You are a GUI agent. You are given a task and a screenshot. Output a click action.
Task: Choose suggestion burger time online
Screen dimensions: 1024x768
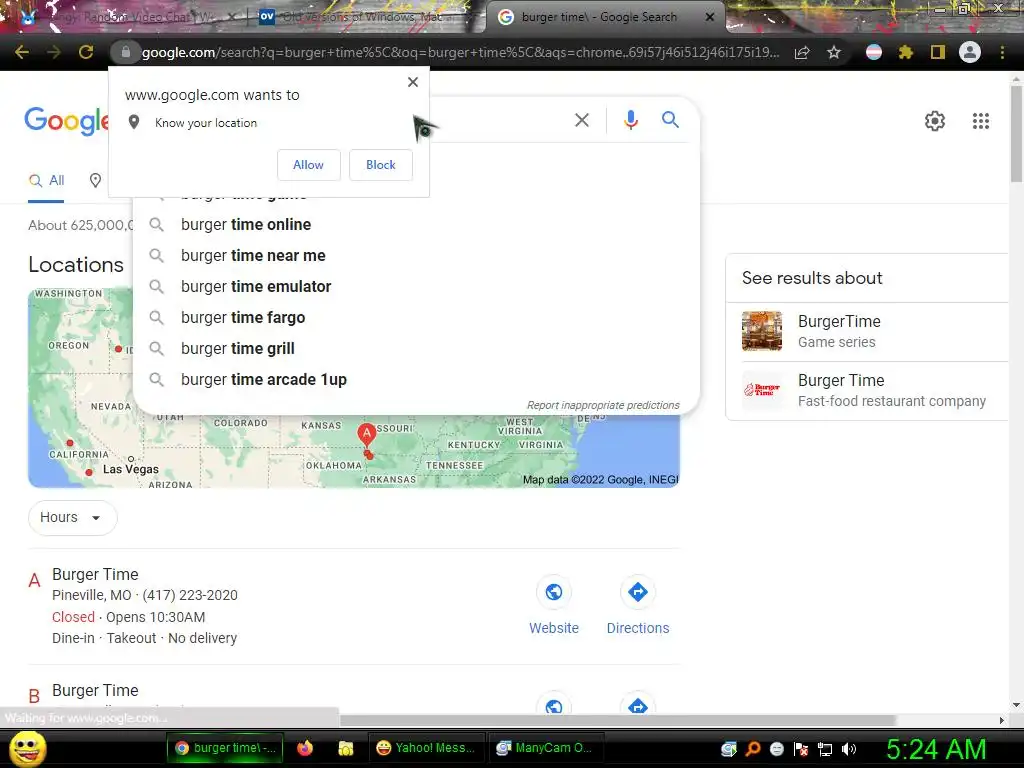coord(416,225)
